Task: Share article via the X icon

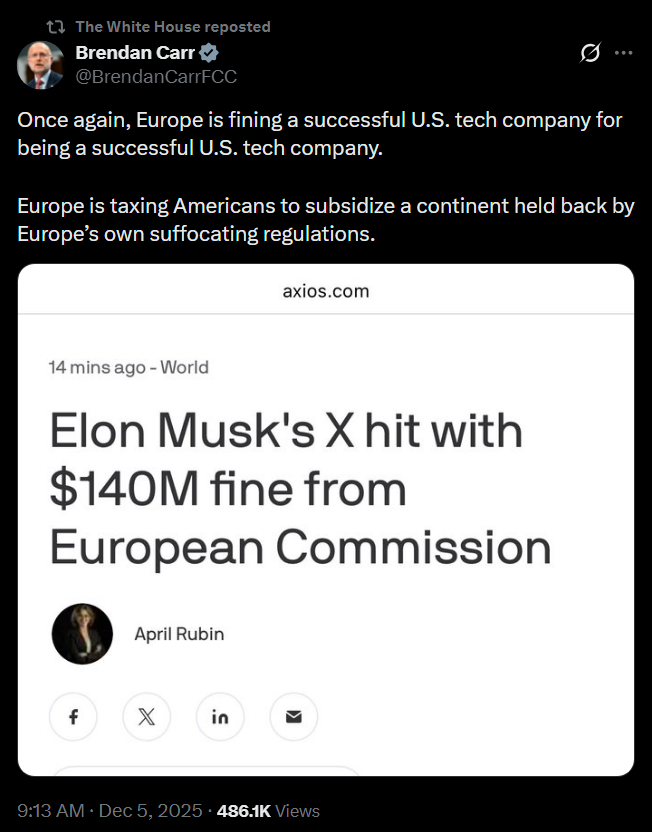Action: coord(146,717)
